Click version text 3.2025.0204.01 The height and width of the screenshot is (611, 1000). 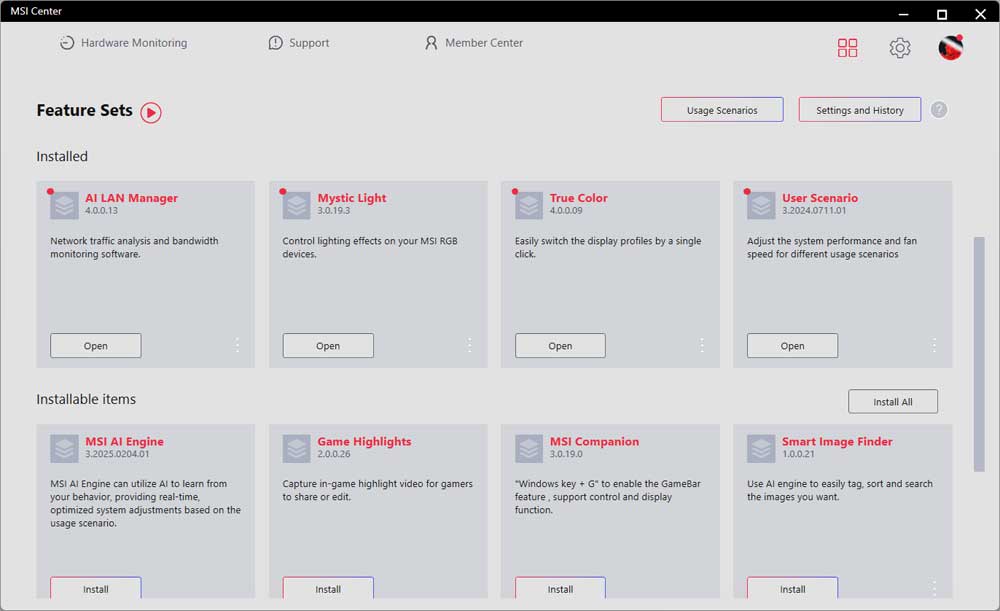point(117,454)
